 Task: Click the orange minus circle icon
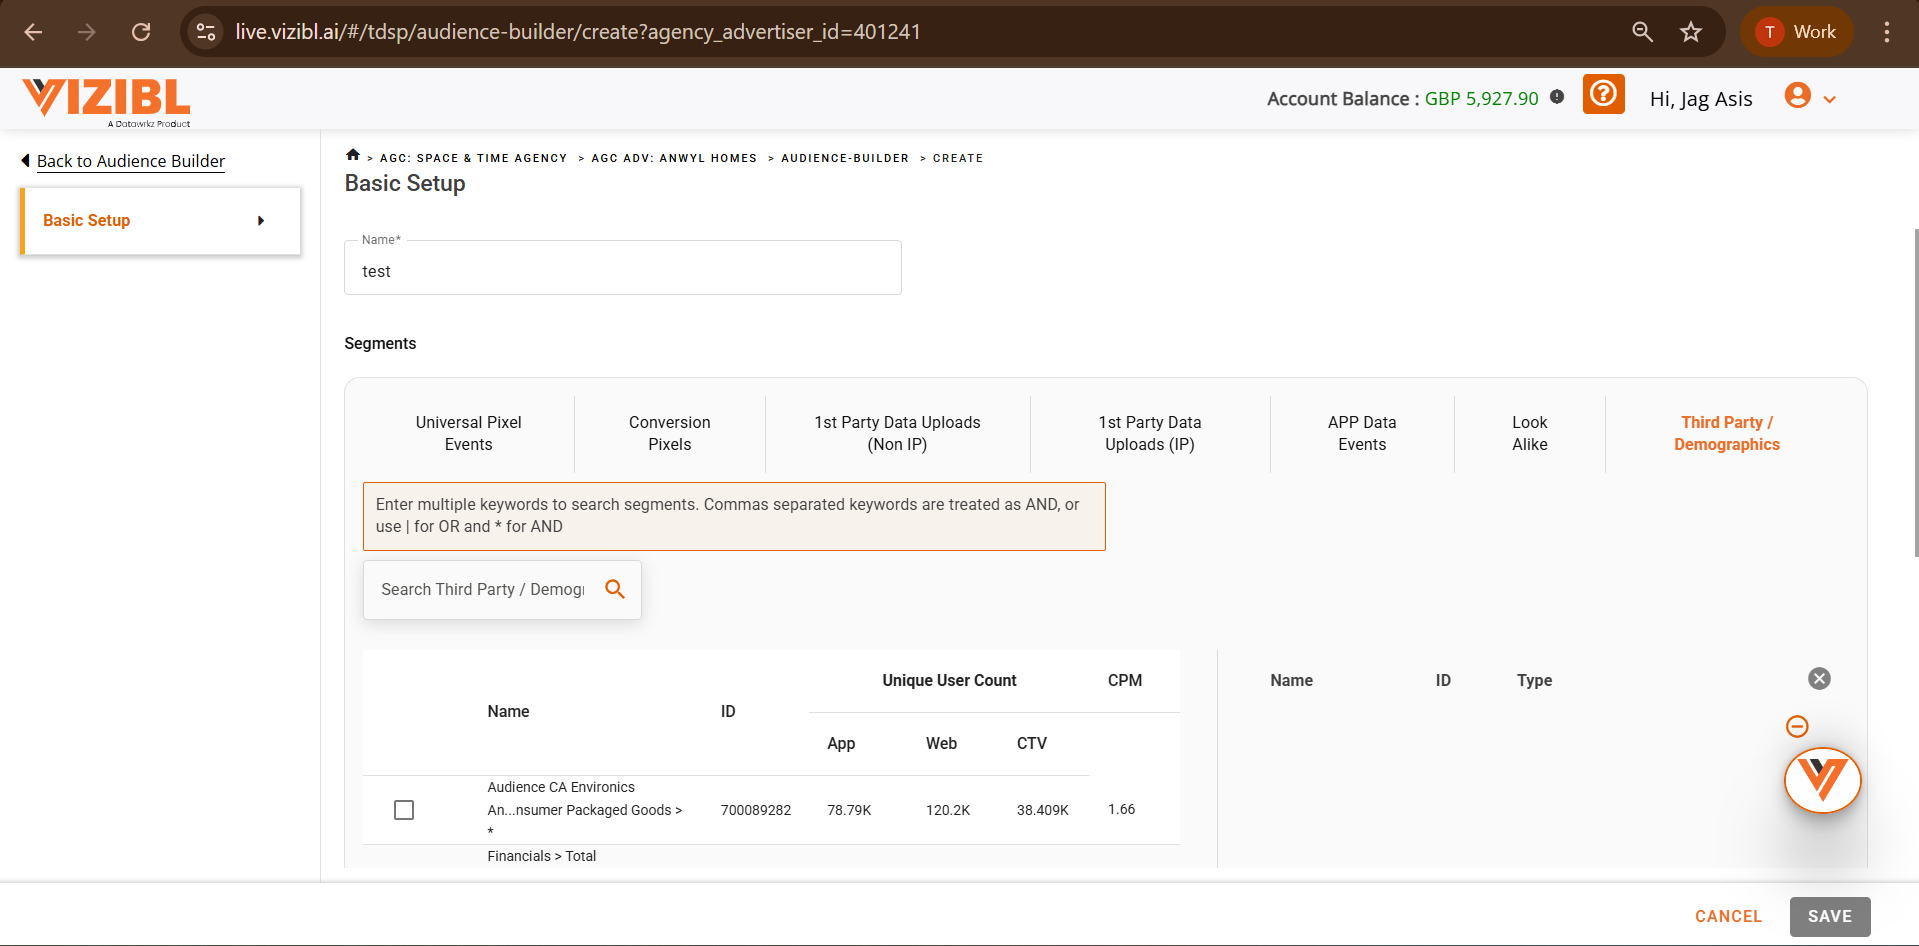click(1797, 727)
